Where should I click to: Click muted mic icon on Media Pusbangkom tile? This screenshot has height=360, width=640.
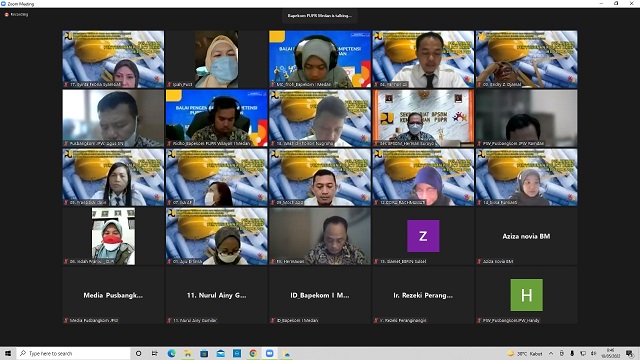[x=66, y=320]
